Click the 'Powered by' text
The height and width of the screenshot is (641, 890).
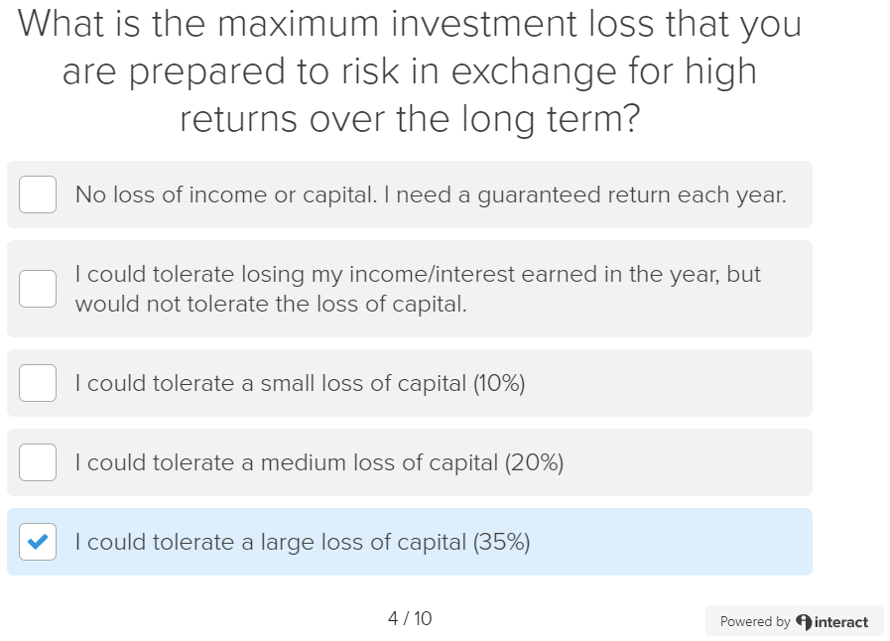click(x=755, y=622)
